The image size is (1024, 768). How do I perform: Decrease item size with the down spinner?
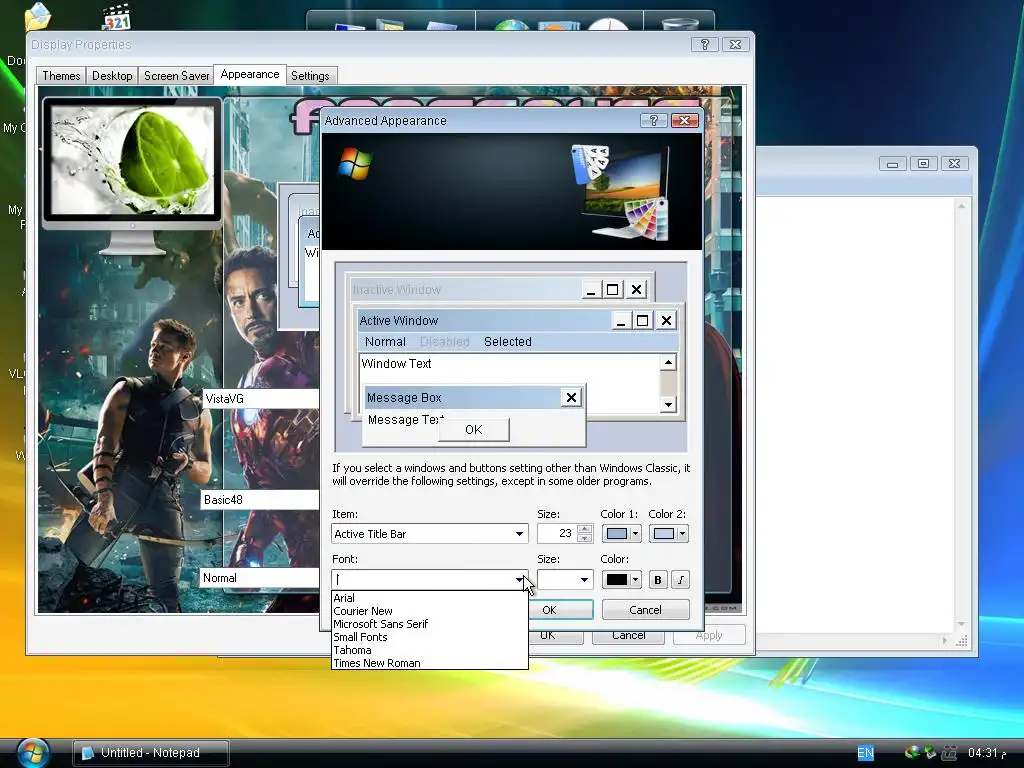pyautogui.click(x=584, y=538)
